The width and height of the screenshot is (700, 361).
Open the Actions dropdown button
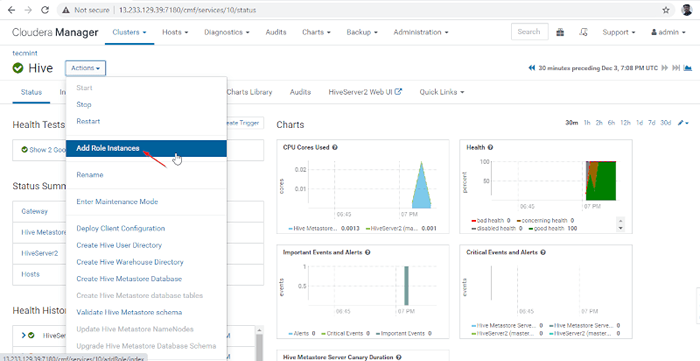(x=85, y=68)
